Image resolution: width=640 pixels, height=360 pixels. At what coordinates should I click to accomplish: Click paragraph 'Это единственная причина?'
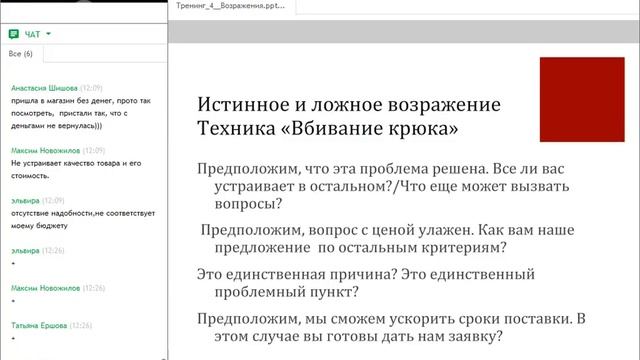pos(366,283)
